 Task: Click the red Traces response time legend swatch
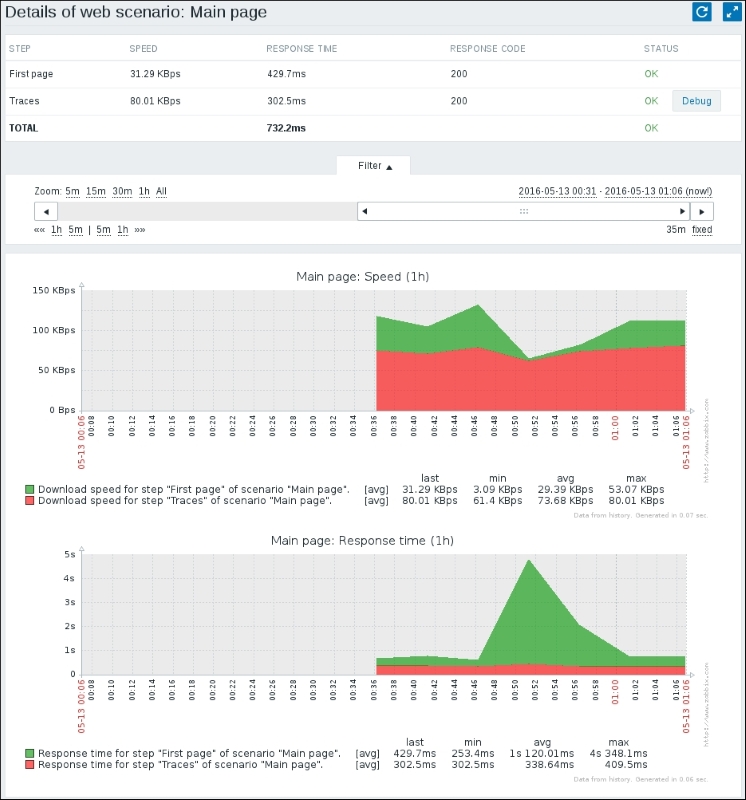click(x=30, y=764)
